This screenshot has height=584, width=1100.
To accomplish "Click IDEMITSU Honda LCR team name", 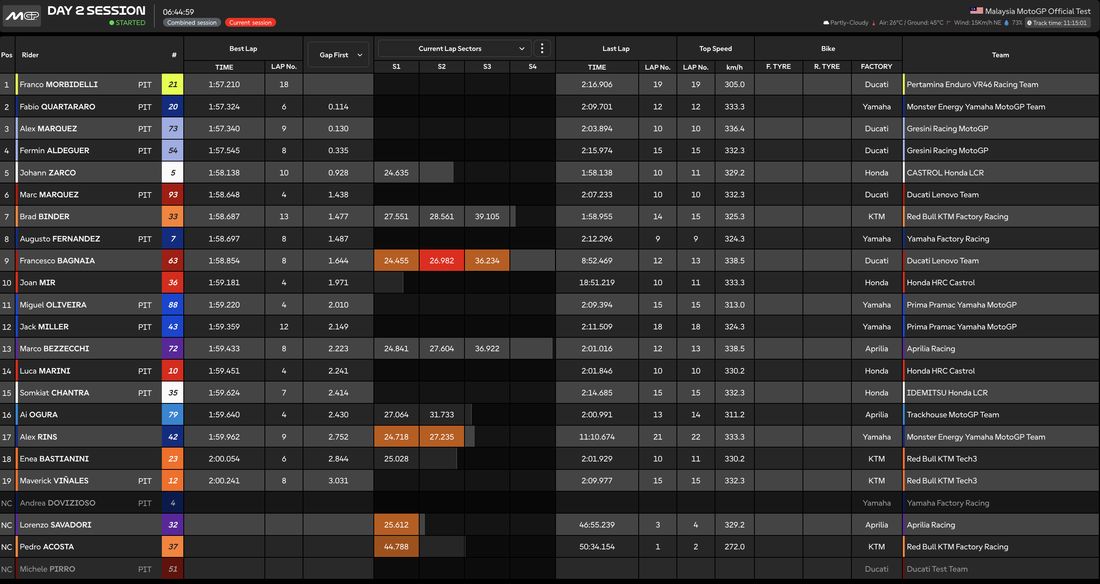I will click(x=947, y=392).
